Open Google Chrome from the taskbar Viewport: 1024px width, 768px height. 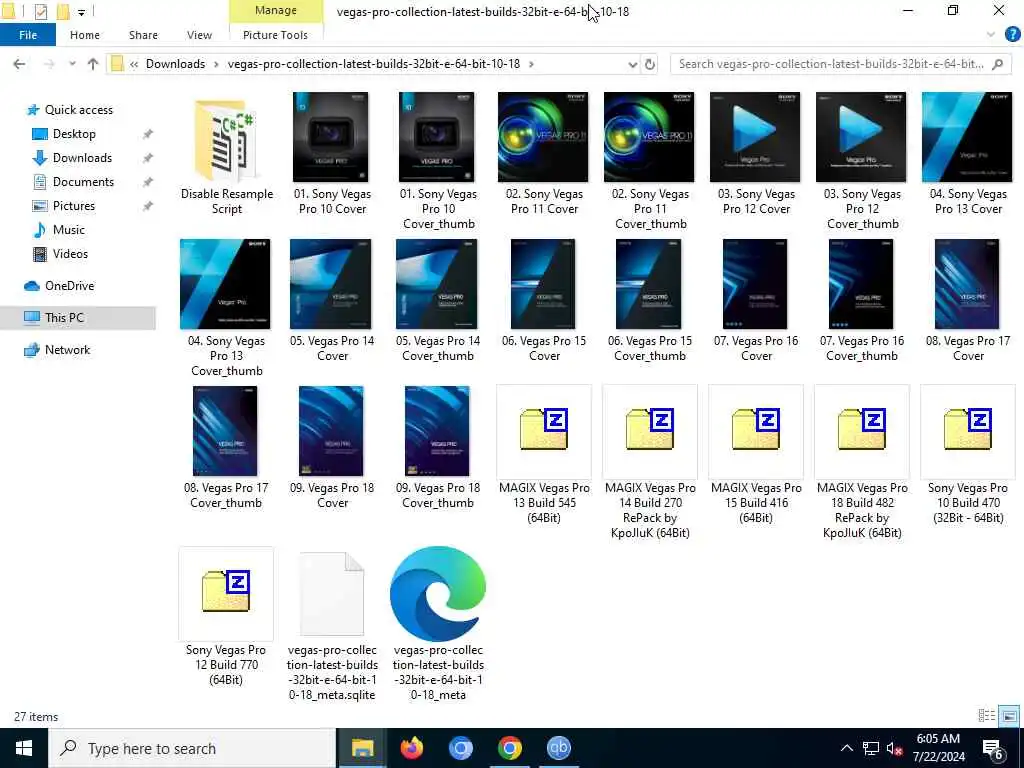point(509,748)
